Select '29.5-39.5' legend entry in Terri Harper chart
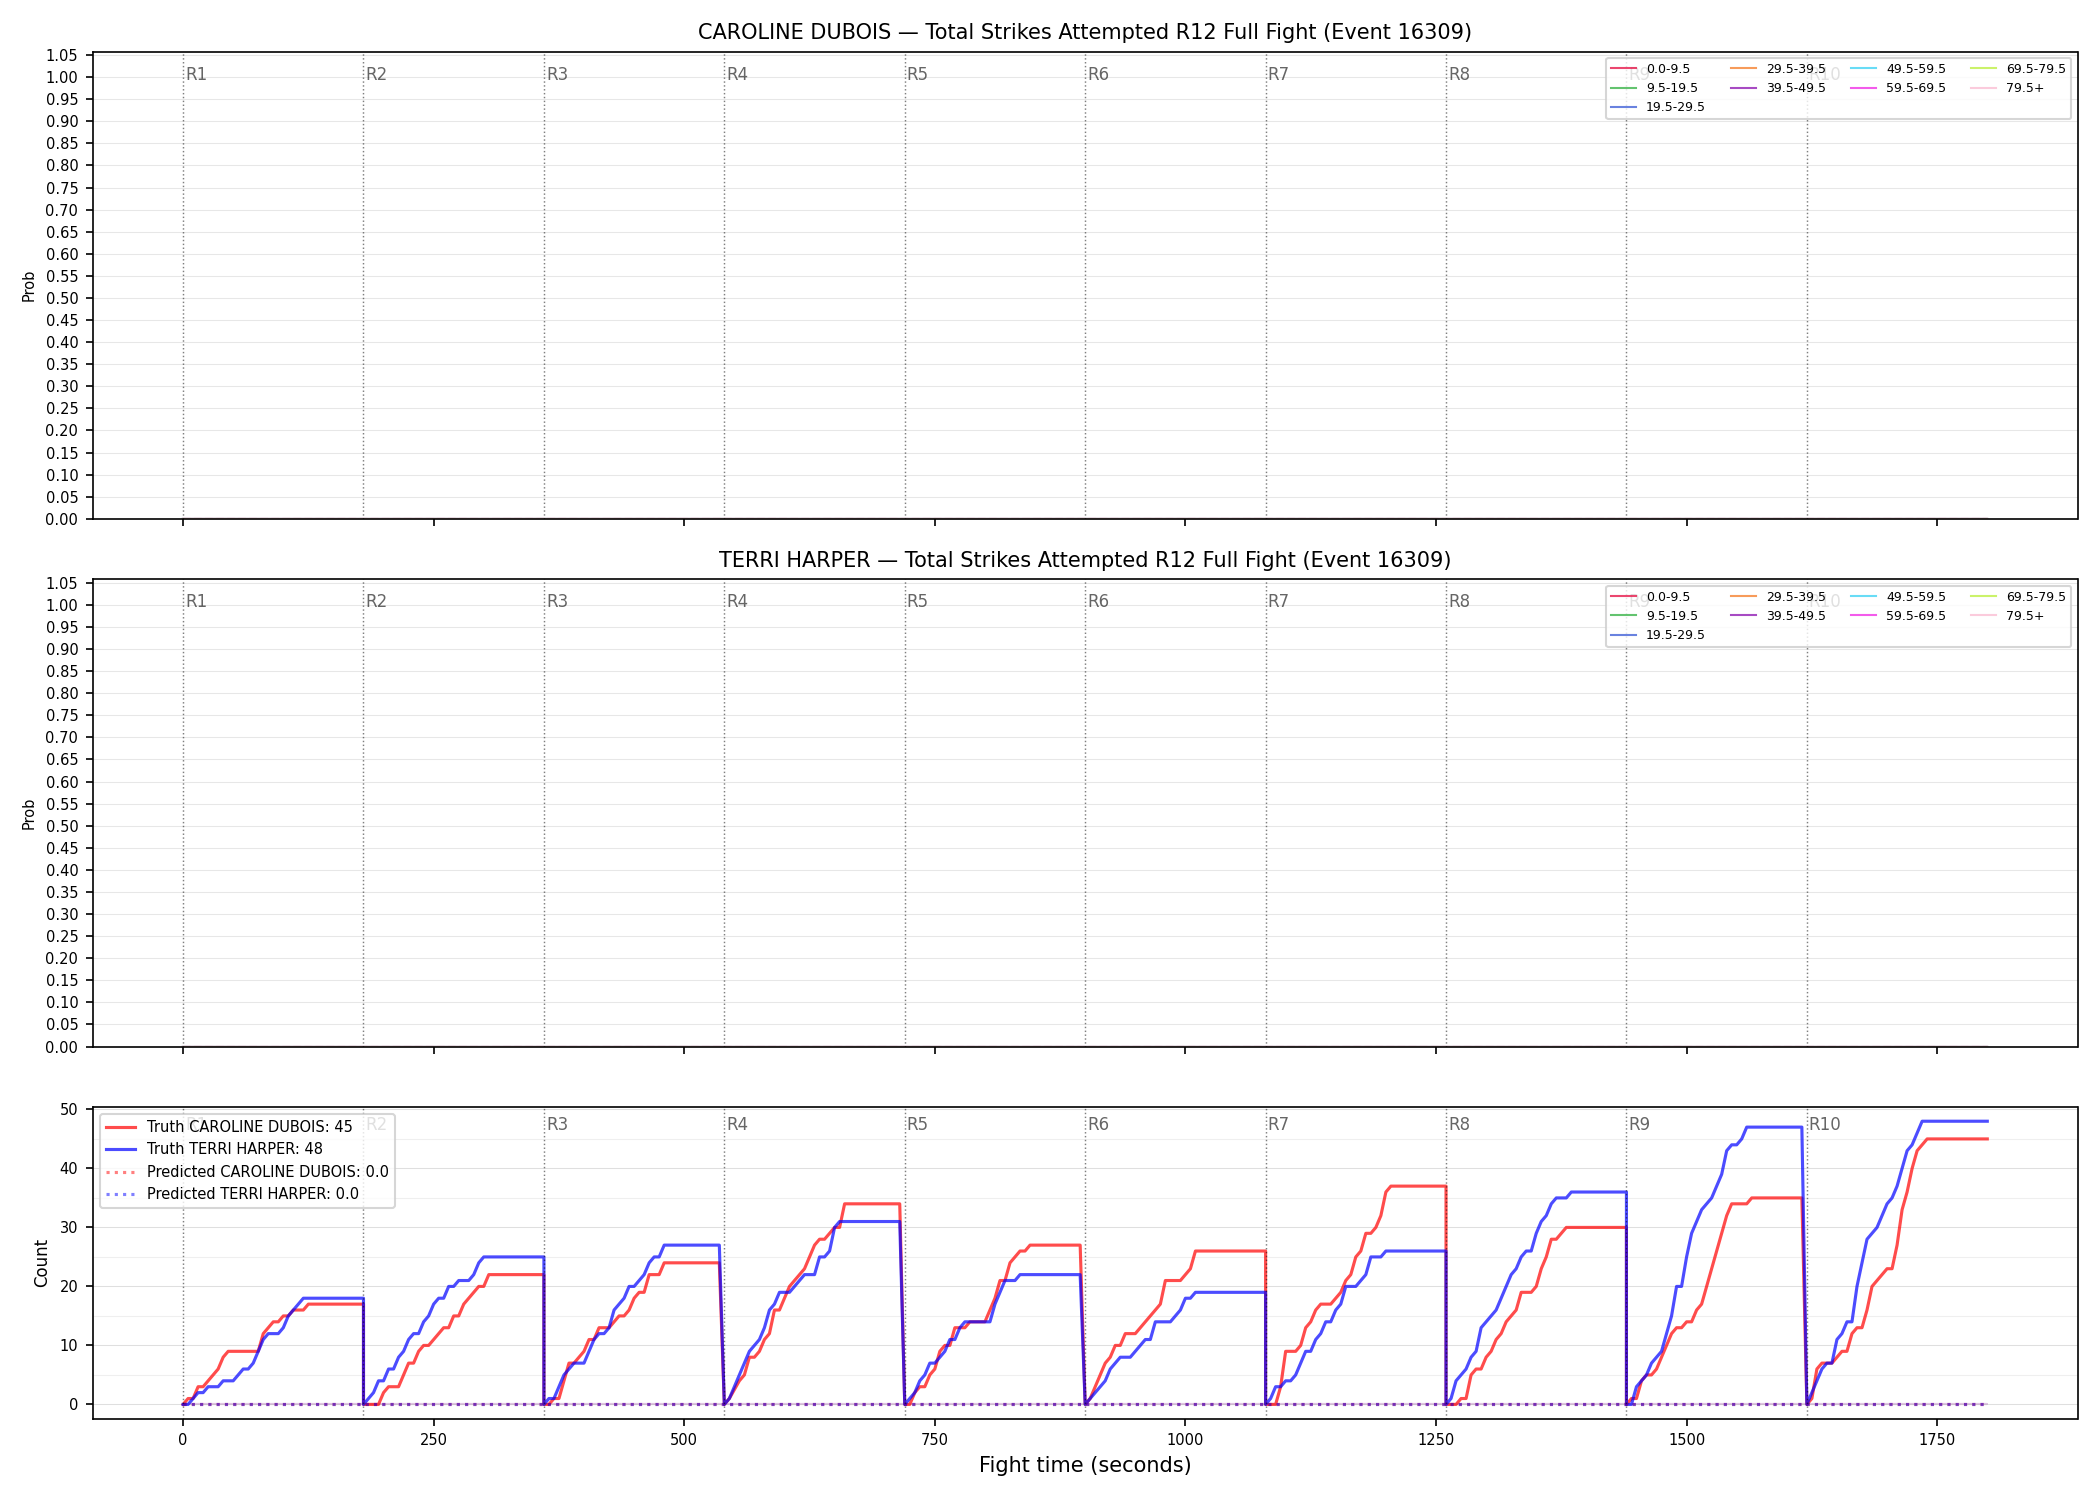This screenshot has height=1500, width=2100. point(1778,597)
